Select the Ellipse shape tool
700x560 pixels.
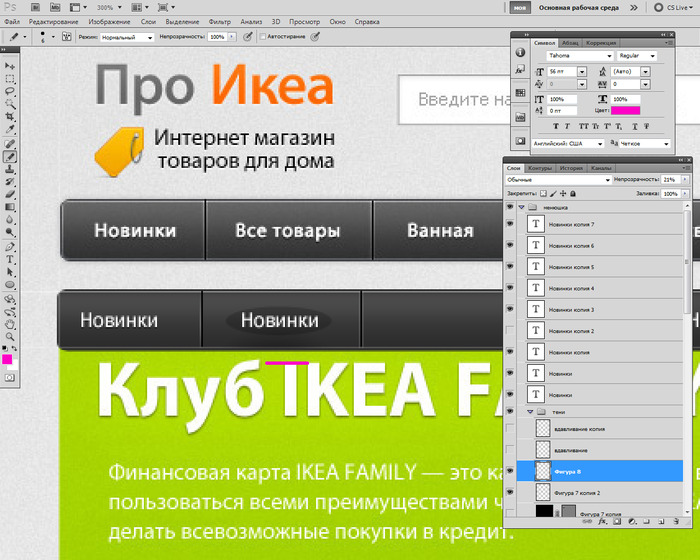coord(9,285)
